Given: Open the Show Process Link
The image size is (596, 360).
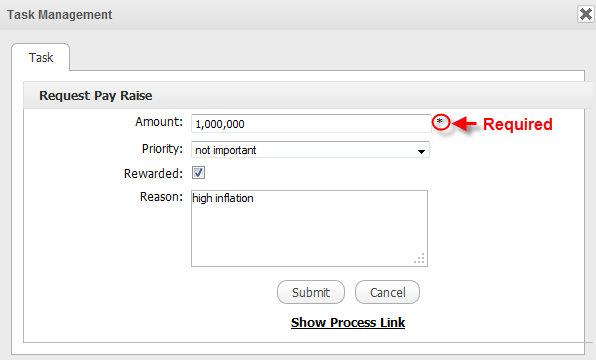Looking at the screenshot, I should [x=348, y=323].
